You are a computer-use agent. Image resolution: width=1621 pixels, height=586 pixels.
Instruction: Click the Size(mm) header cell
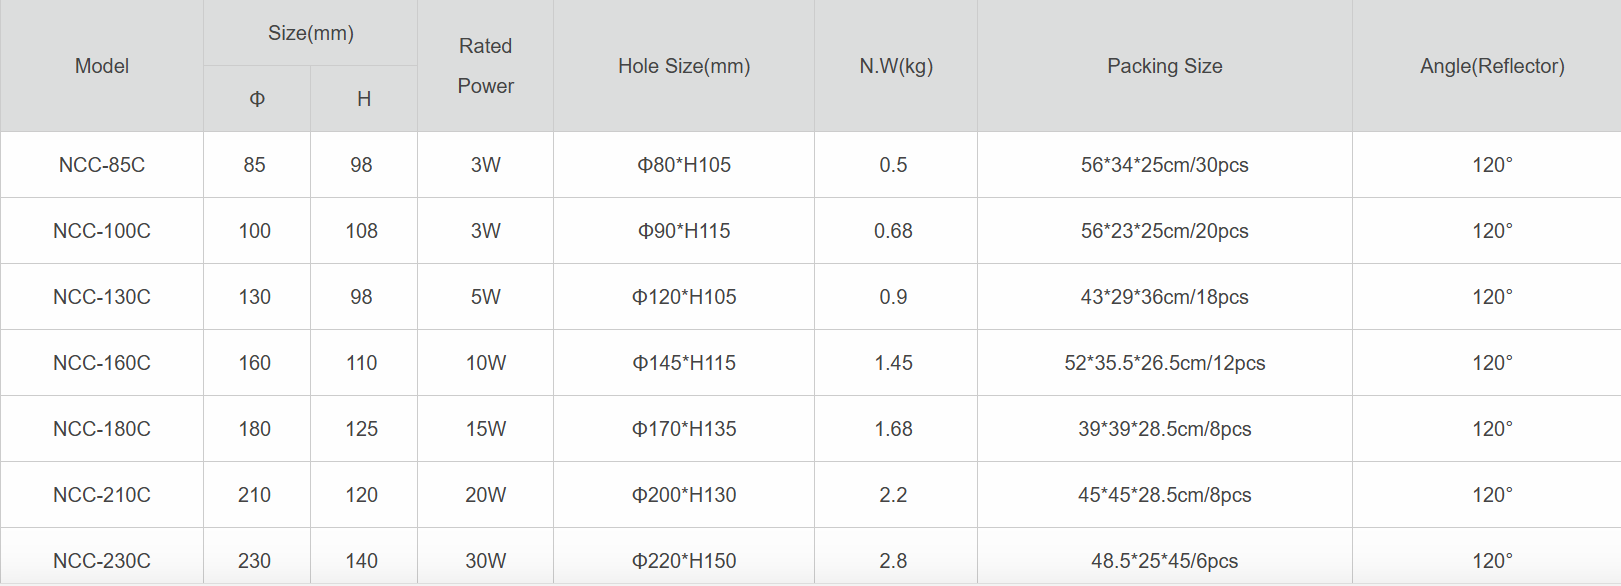pyautogui.click(x=311, y=33)
